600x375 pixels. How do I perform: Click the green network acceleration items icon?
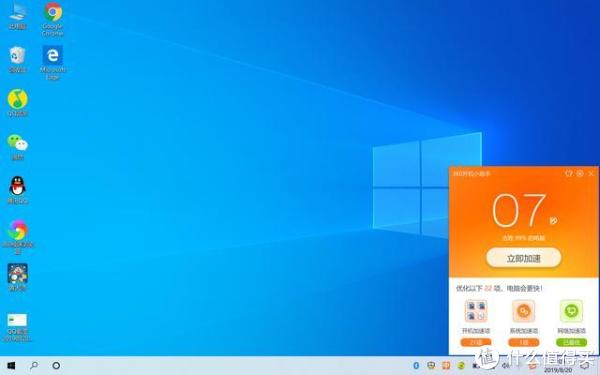click(571, 311)
